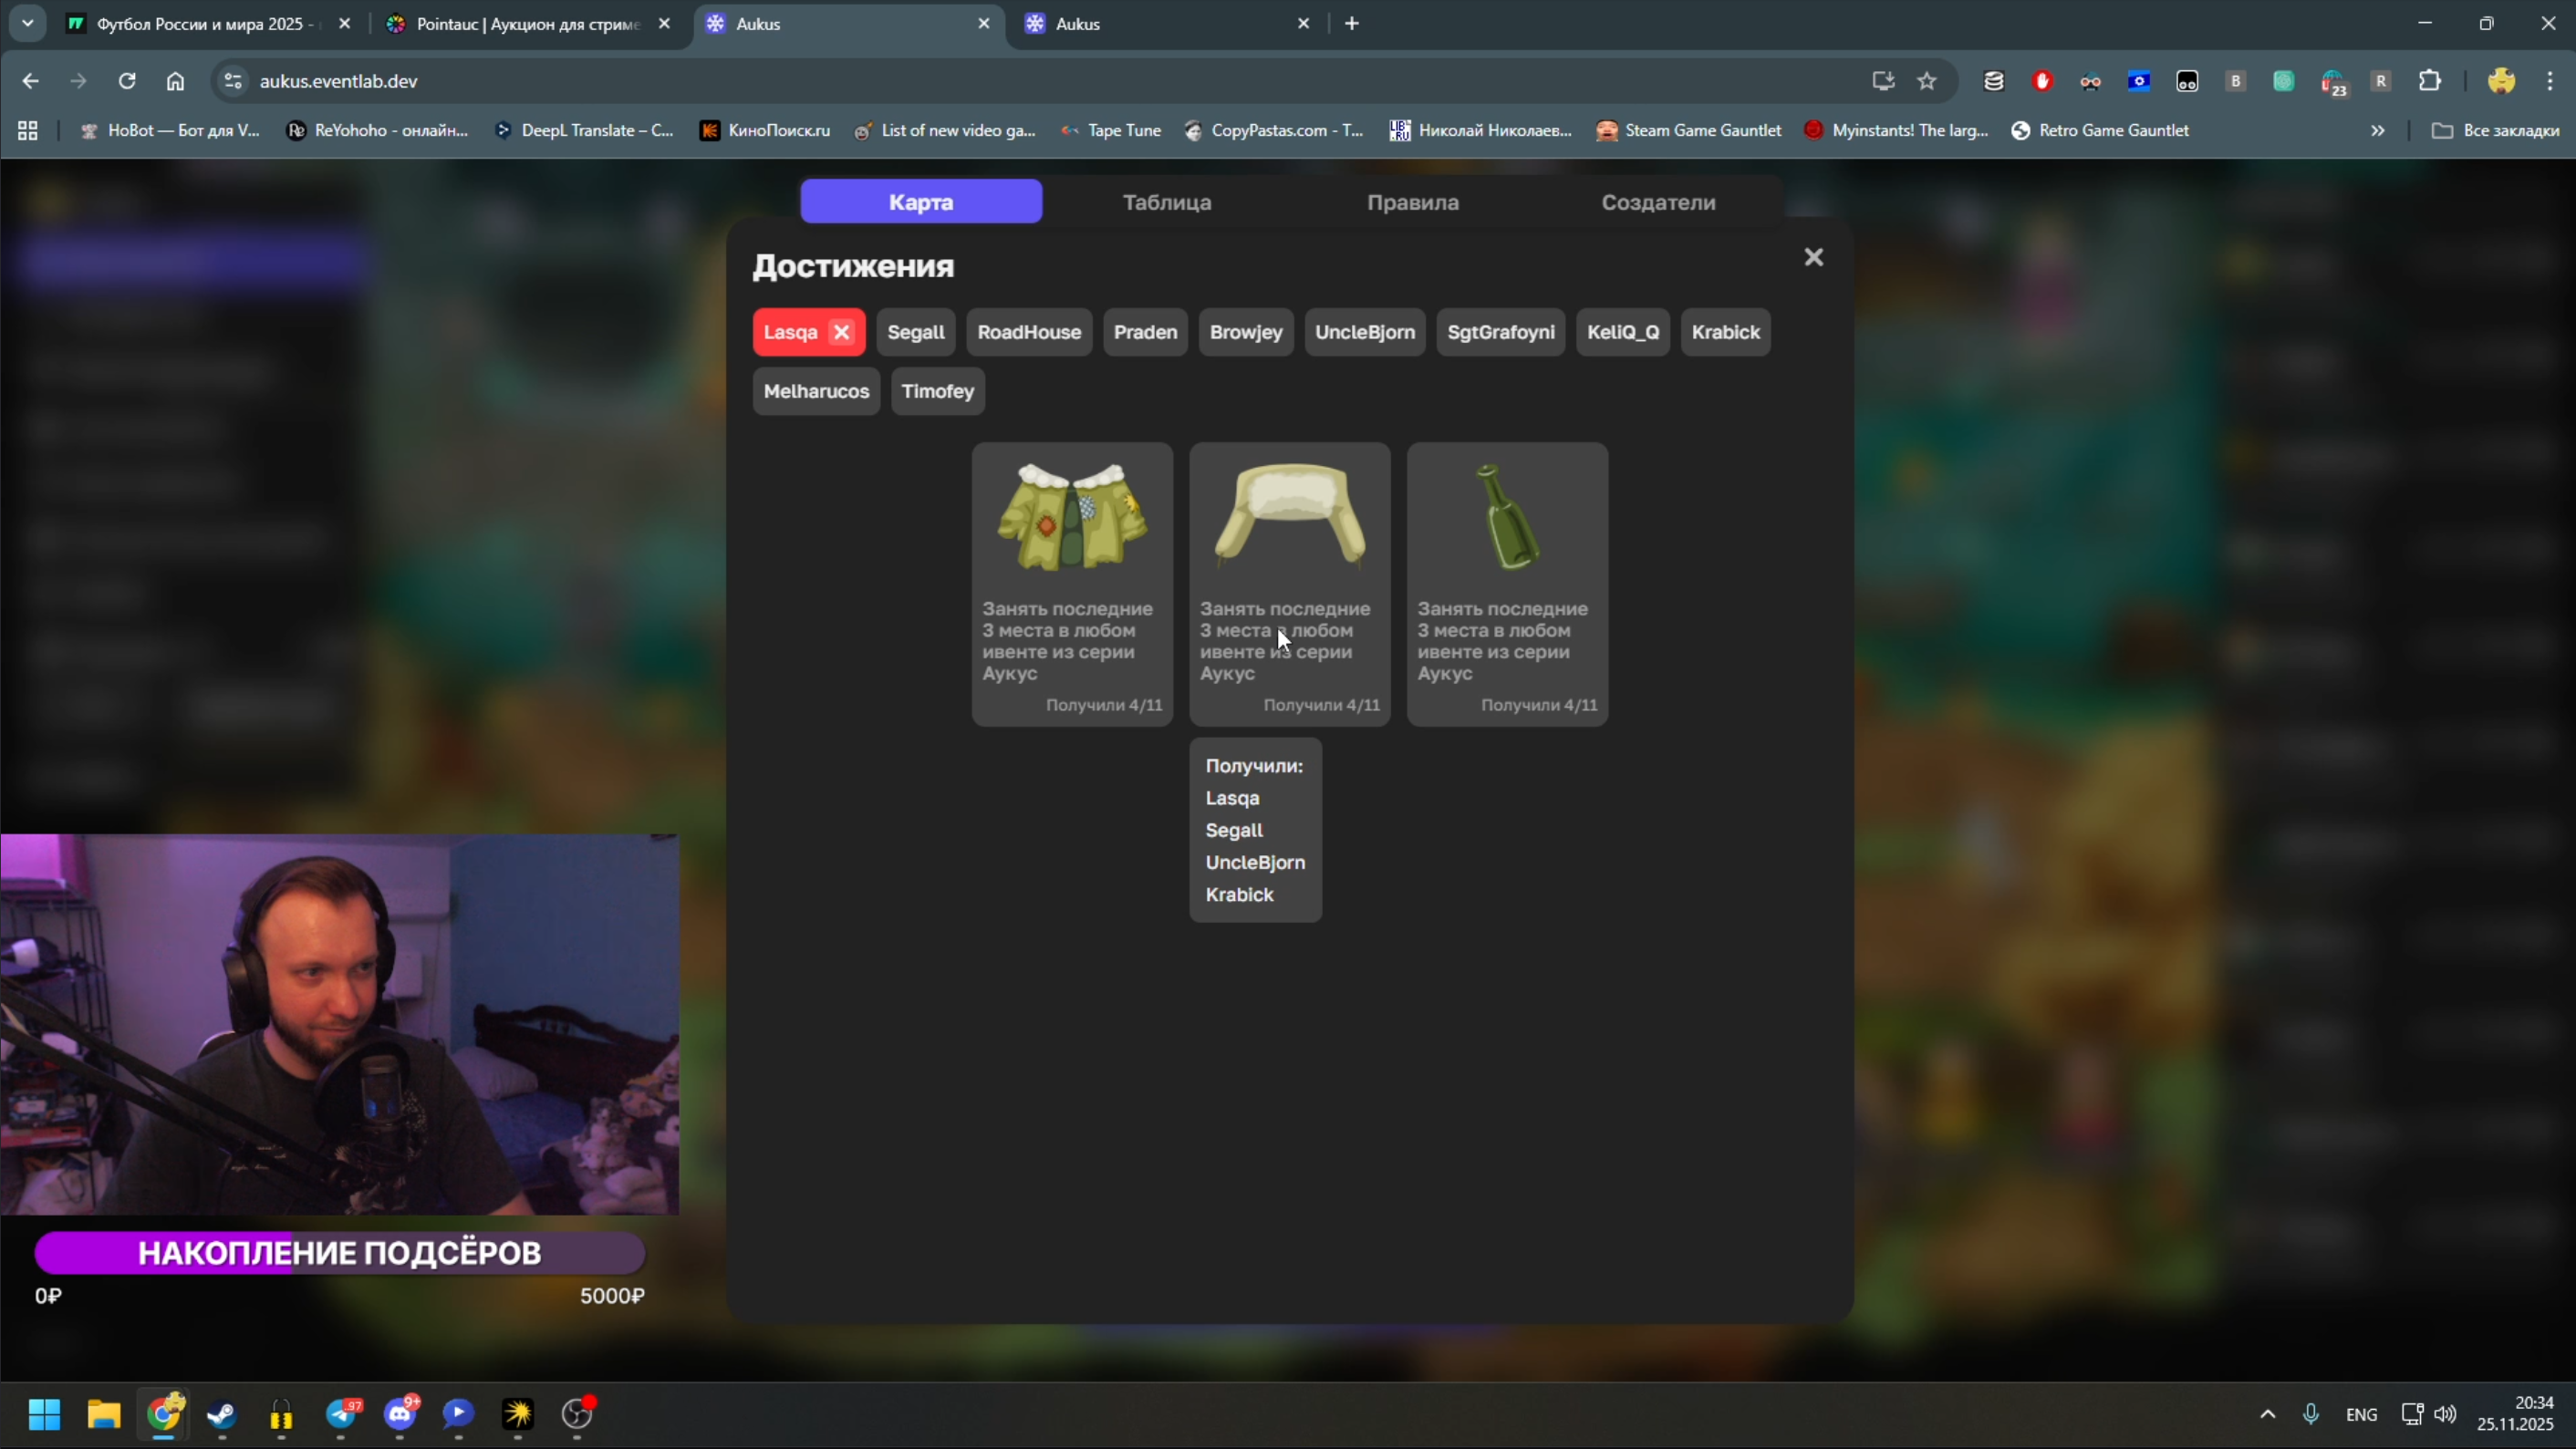This screenshot has width=2576, height=1449.
Task: Toggle the Segall player filter
Action: (915, 332)
